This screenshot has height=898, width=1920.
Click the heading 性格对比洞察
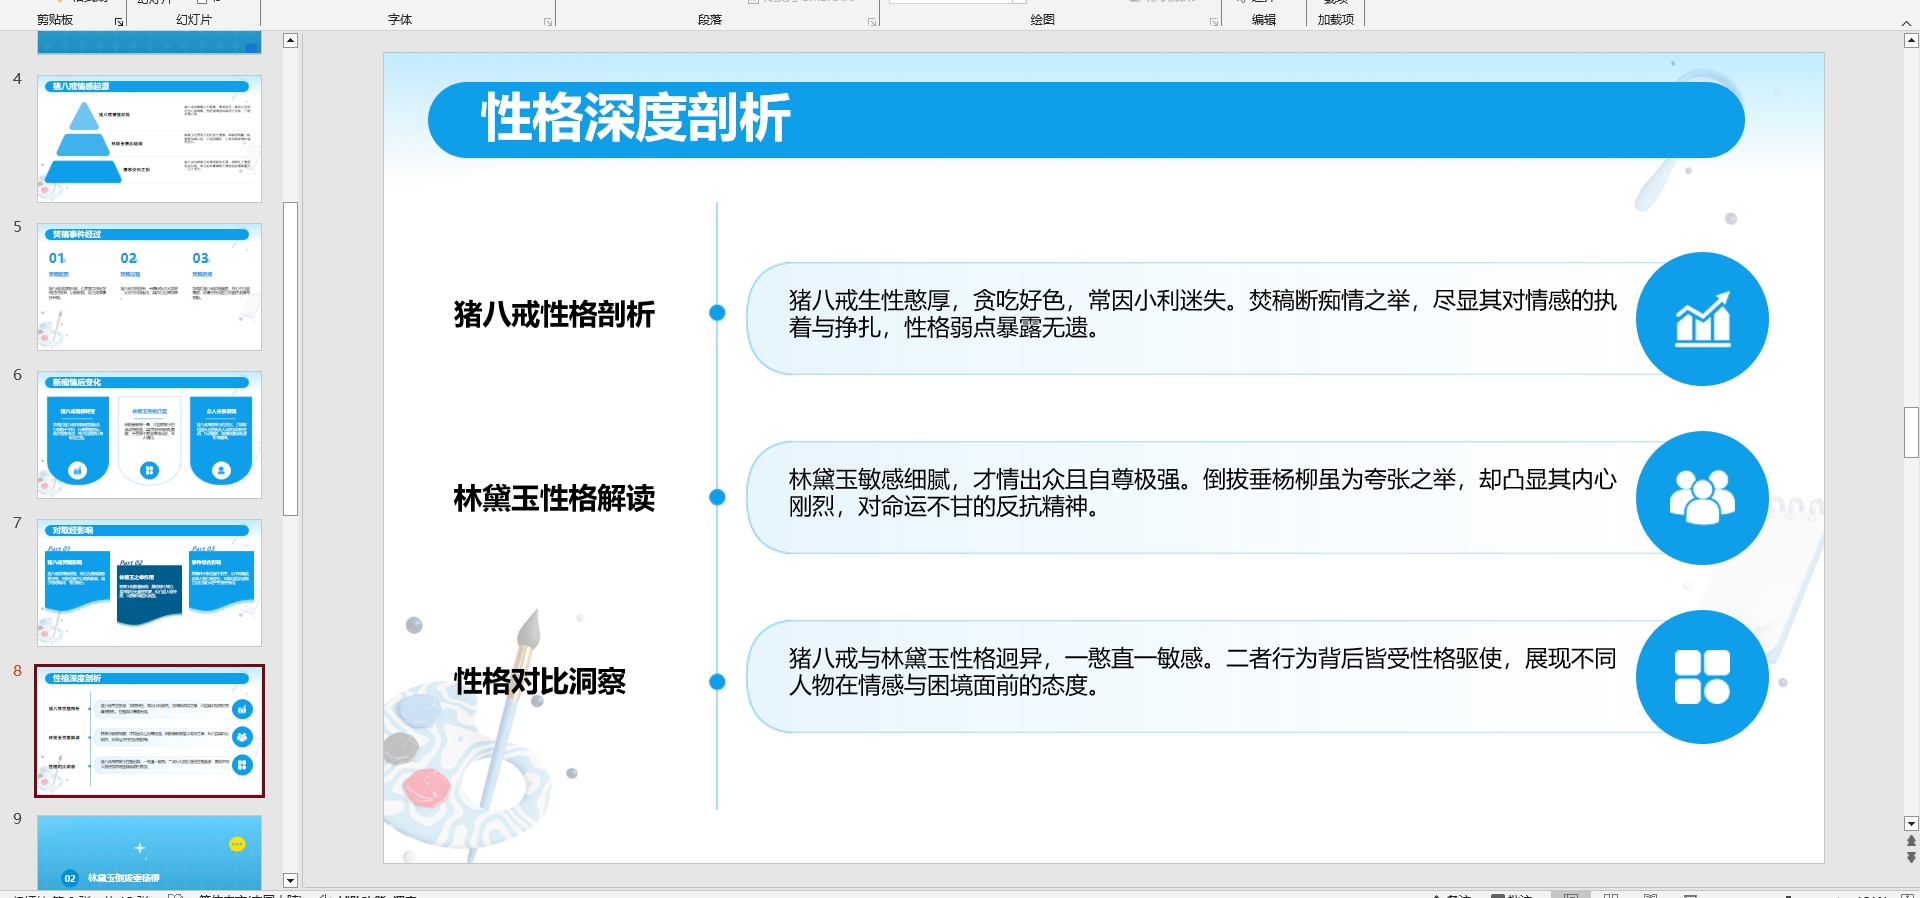pos(540,681)
